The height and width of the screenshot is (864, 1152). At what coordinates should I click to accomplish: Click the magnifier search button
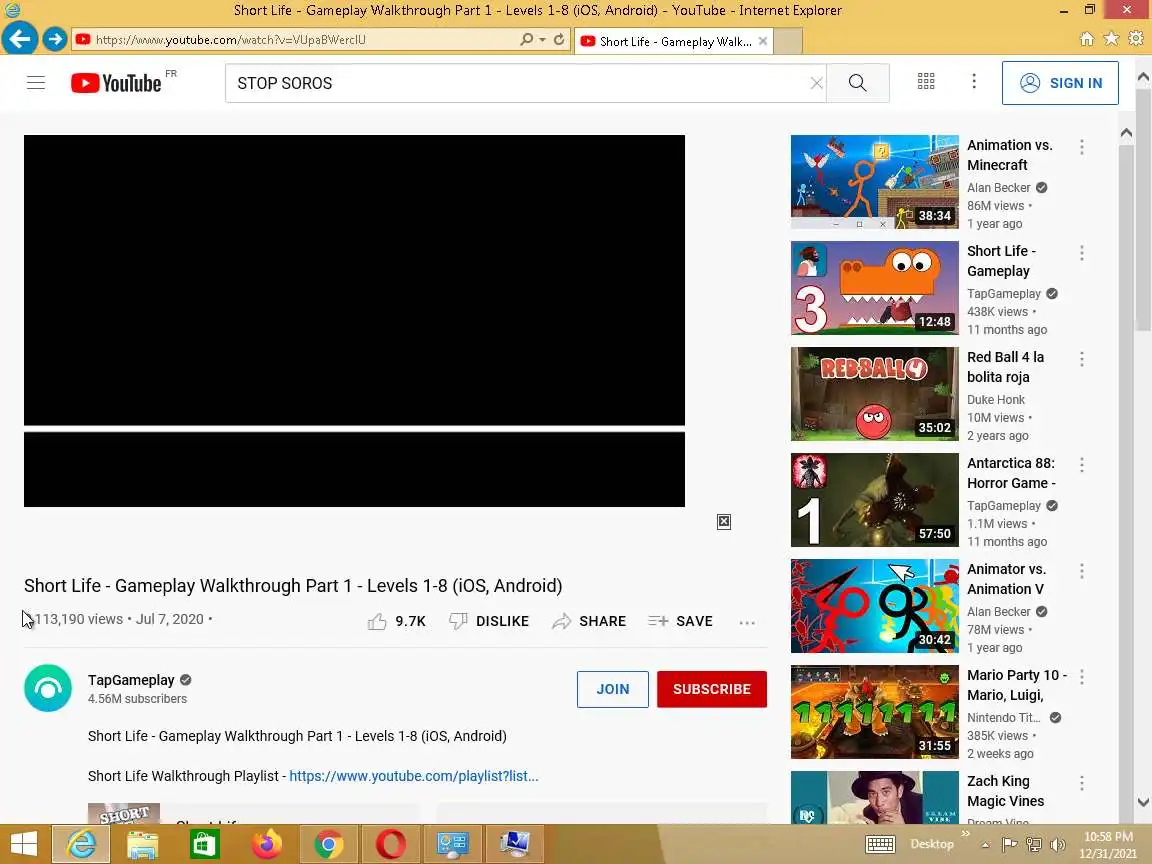click(857, 83)
